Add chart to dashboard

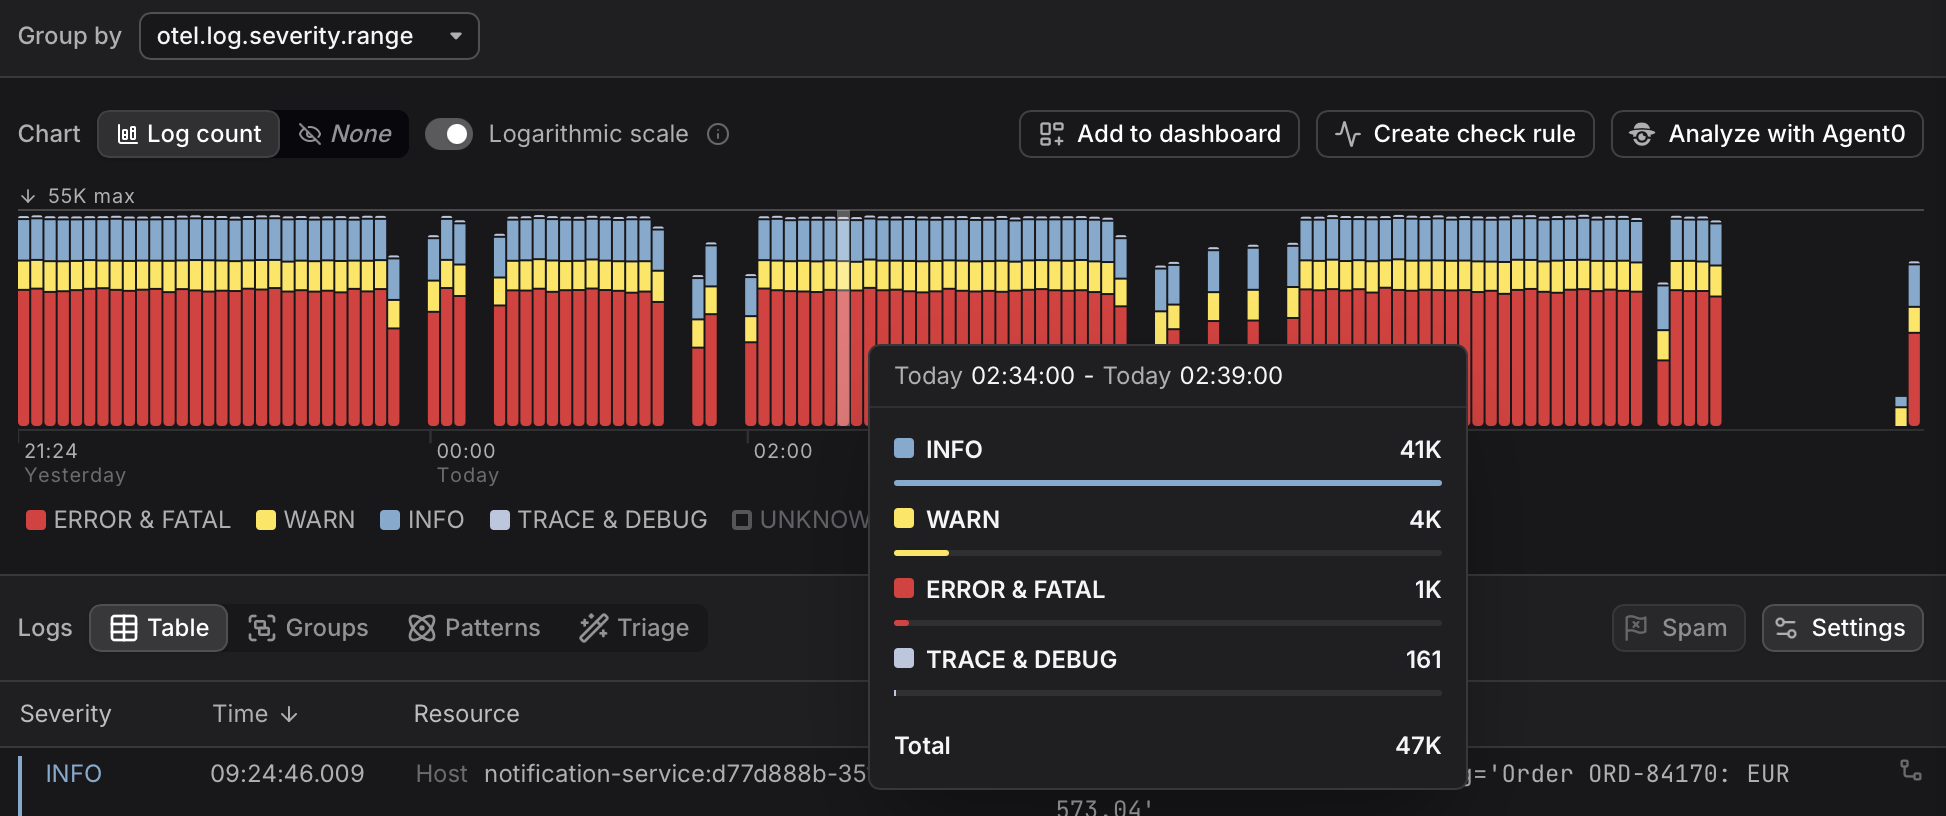tap(1158, 134)
